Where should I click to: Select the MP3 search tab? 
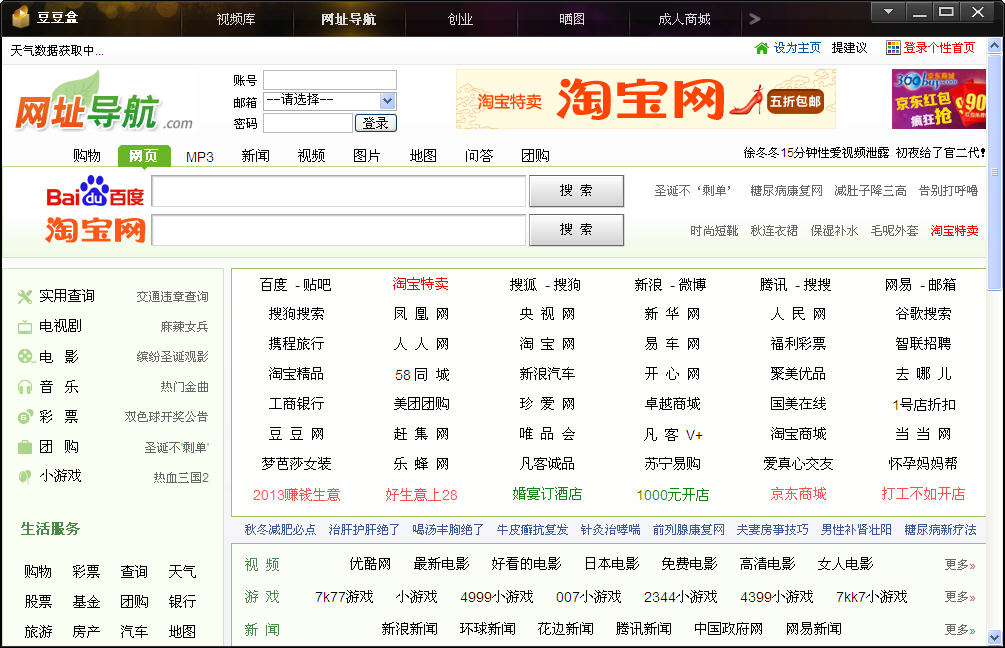click(200, 156)
